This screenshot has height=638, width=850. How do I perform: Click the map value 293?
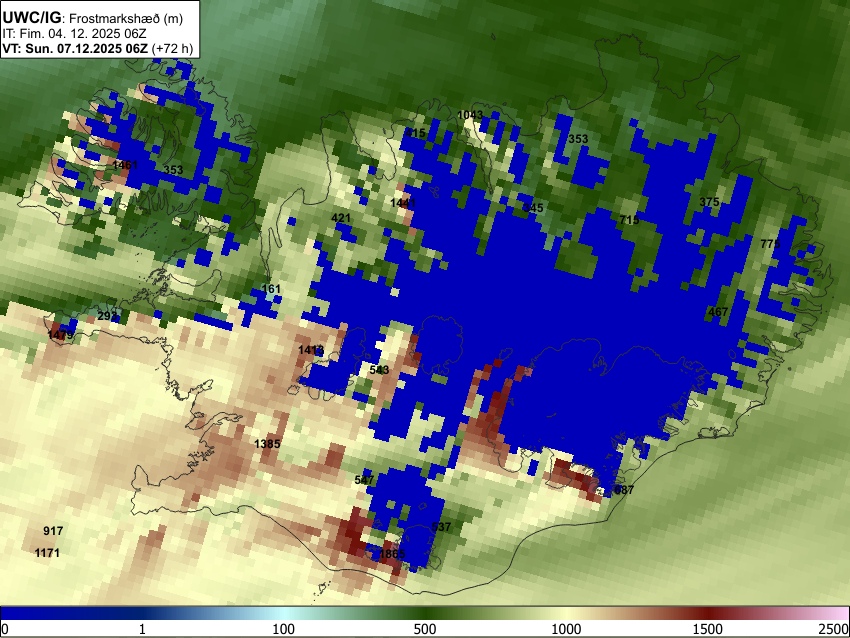tap(107, 315)
